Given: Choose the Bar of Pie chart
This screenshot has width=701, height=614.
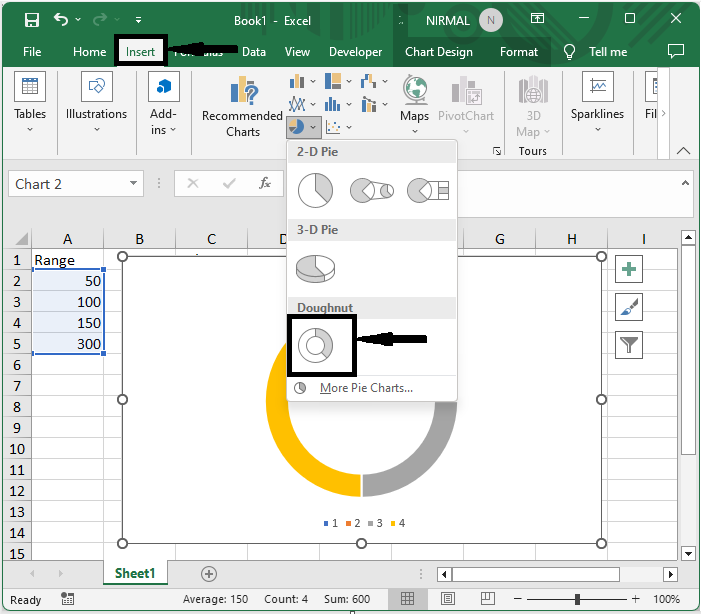Looking at the screenshot, I should point(428,191).
